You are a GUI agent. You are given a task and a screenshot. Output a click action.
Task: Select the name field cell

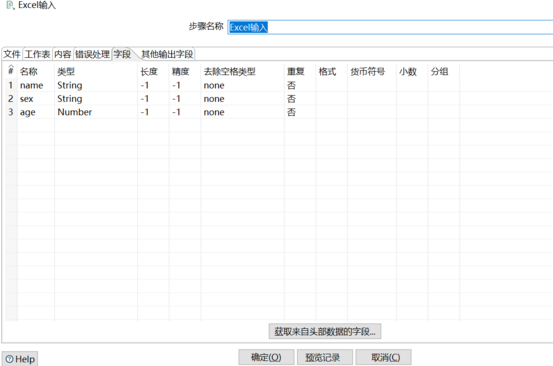coord(31,86)
